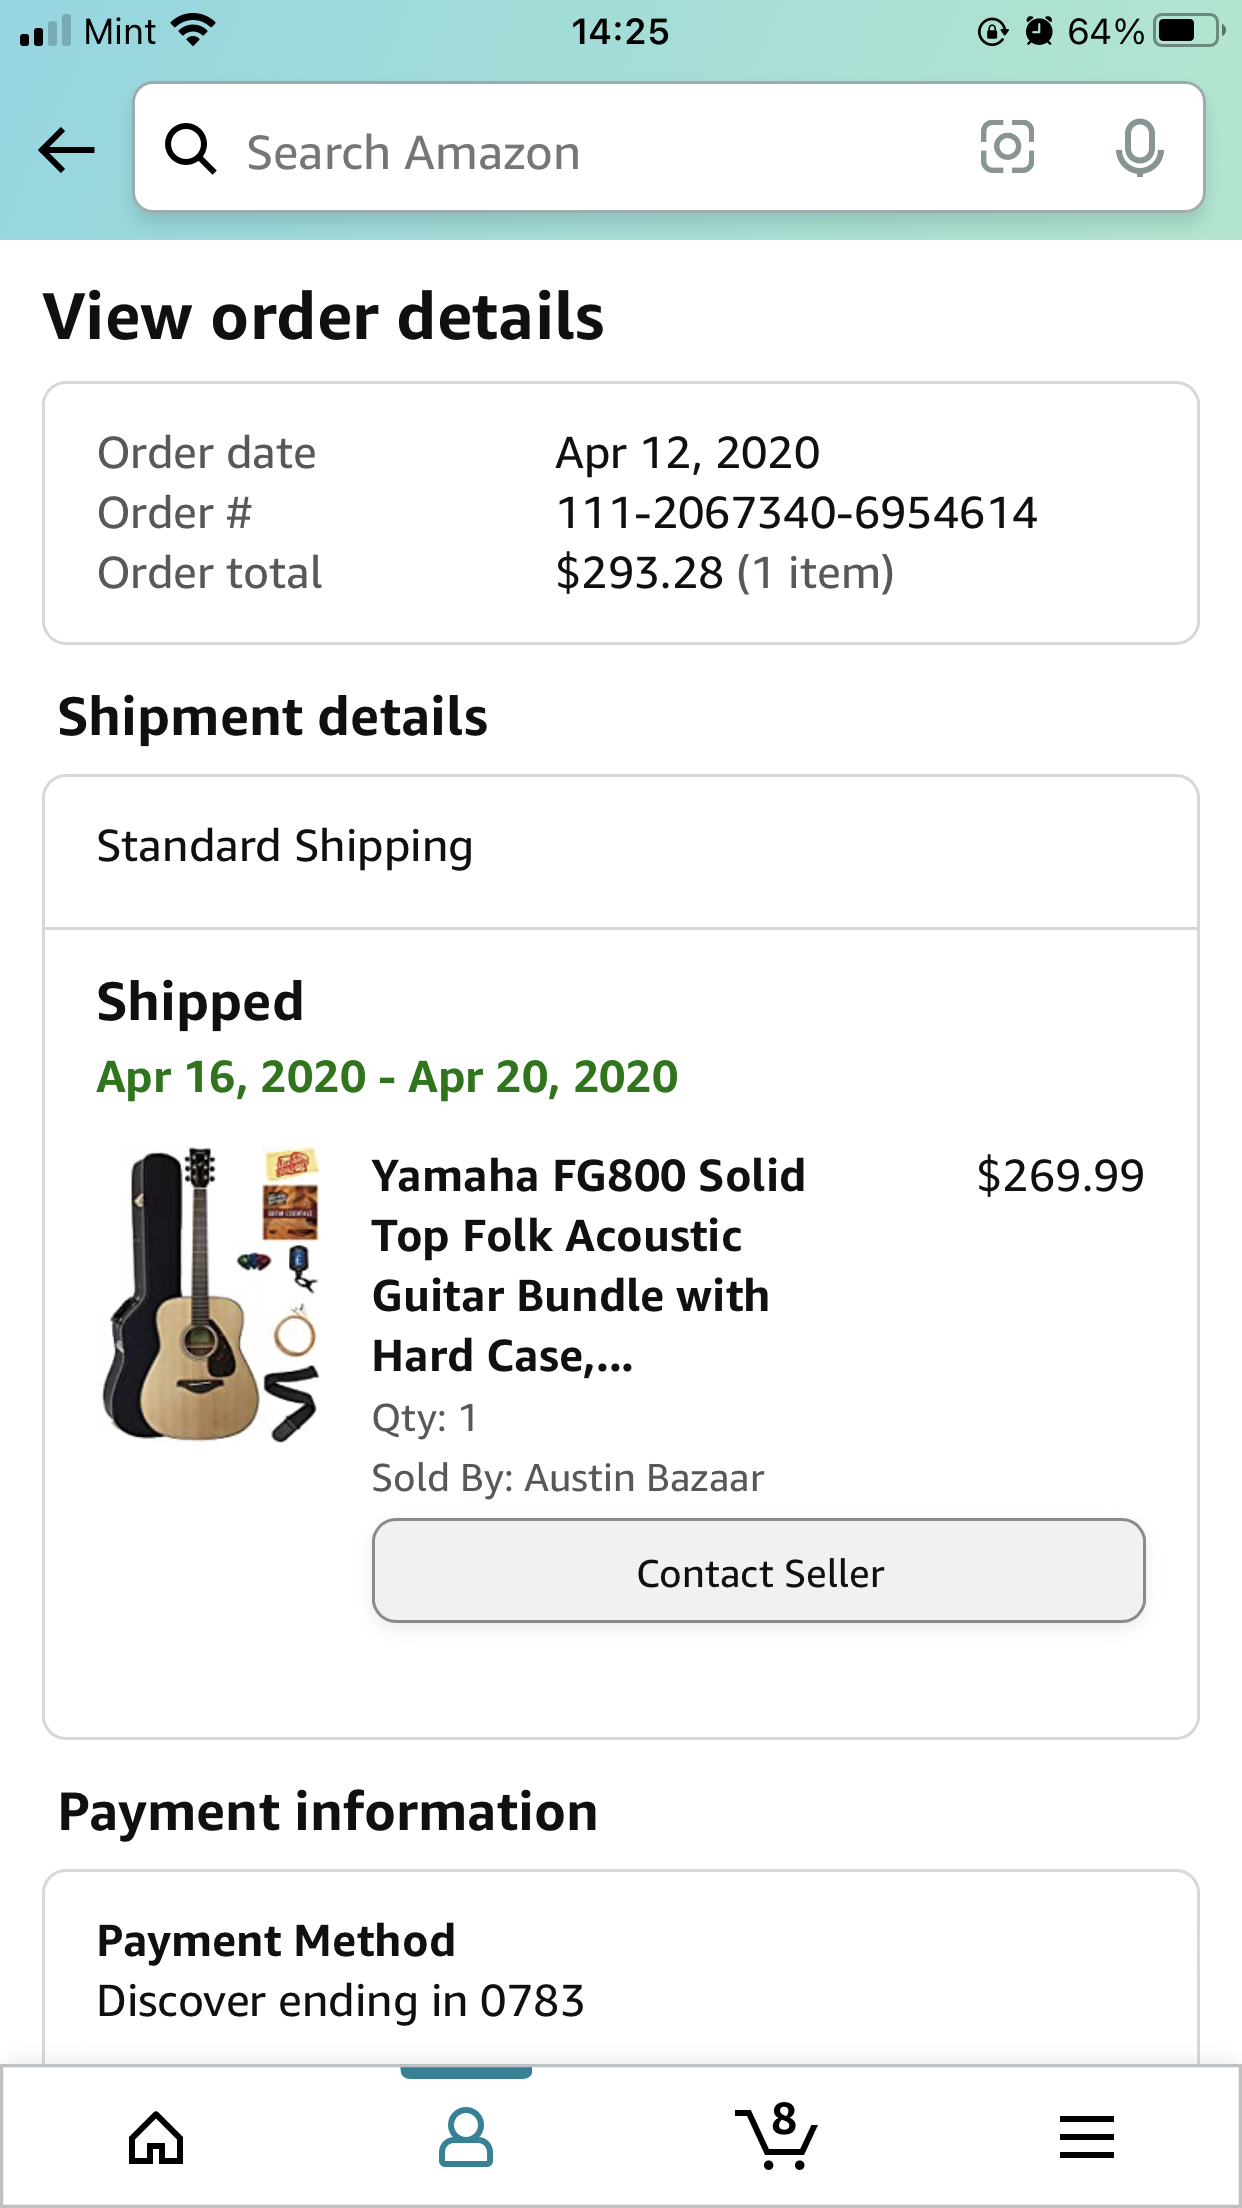
Task: Tap the search magnifier icon
Action: pyautogui.click(x=190, y=150)
